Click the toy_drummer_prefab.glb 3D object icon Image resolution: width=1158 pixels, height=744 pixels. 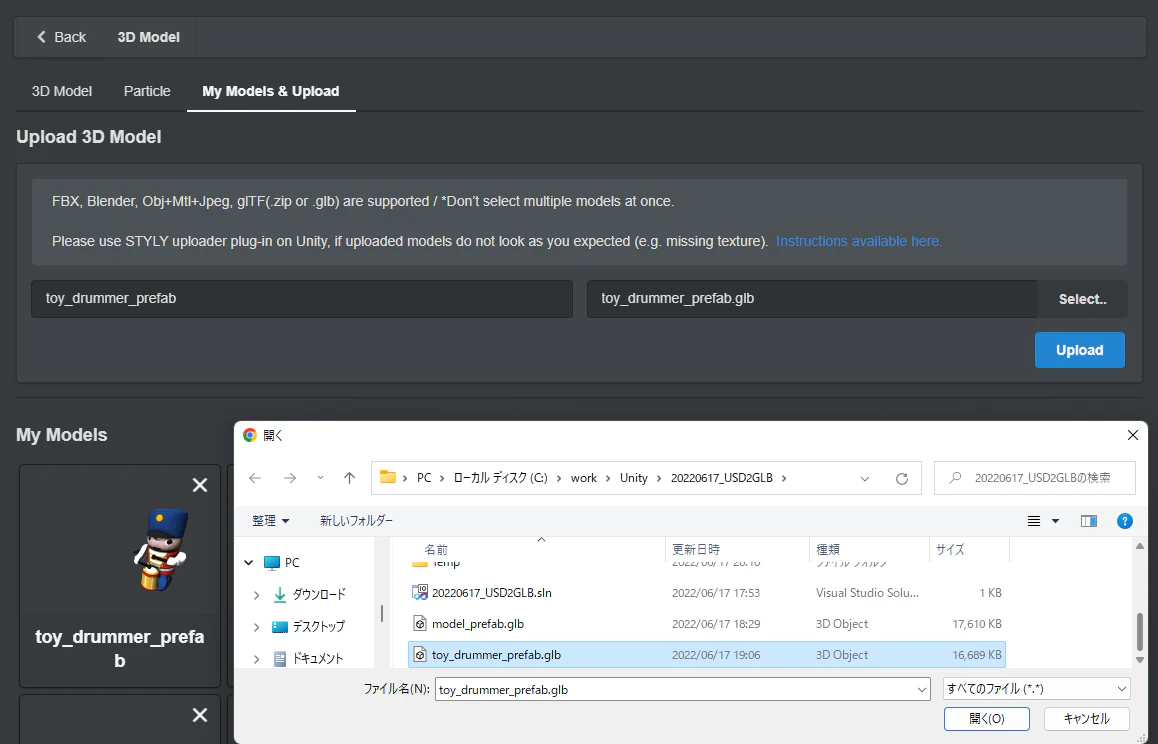point(419,655)
